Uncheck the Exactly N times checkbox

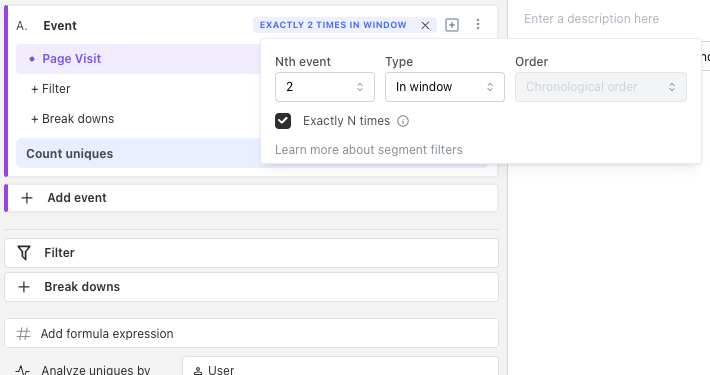tap(283, 121)
